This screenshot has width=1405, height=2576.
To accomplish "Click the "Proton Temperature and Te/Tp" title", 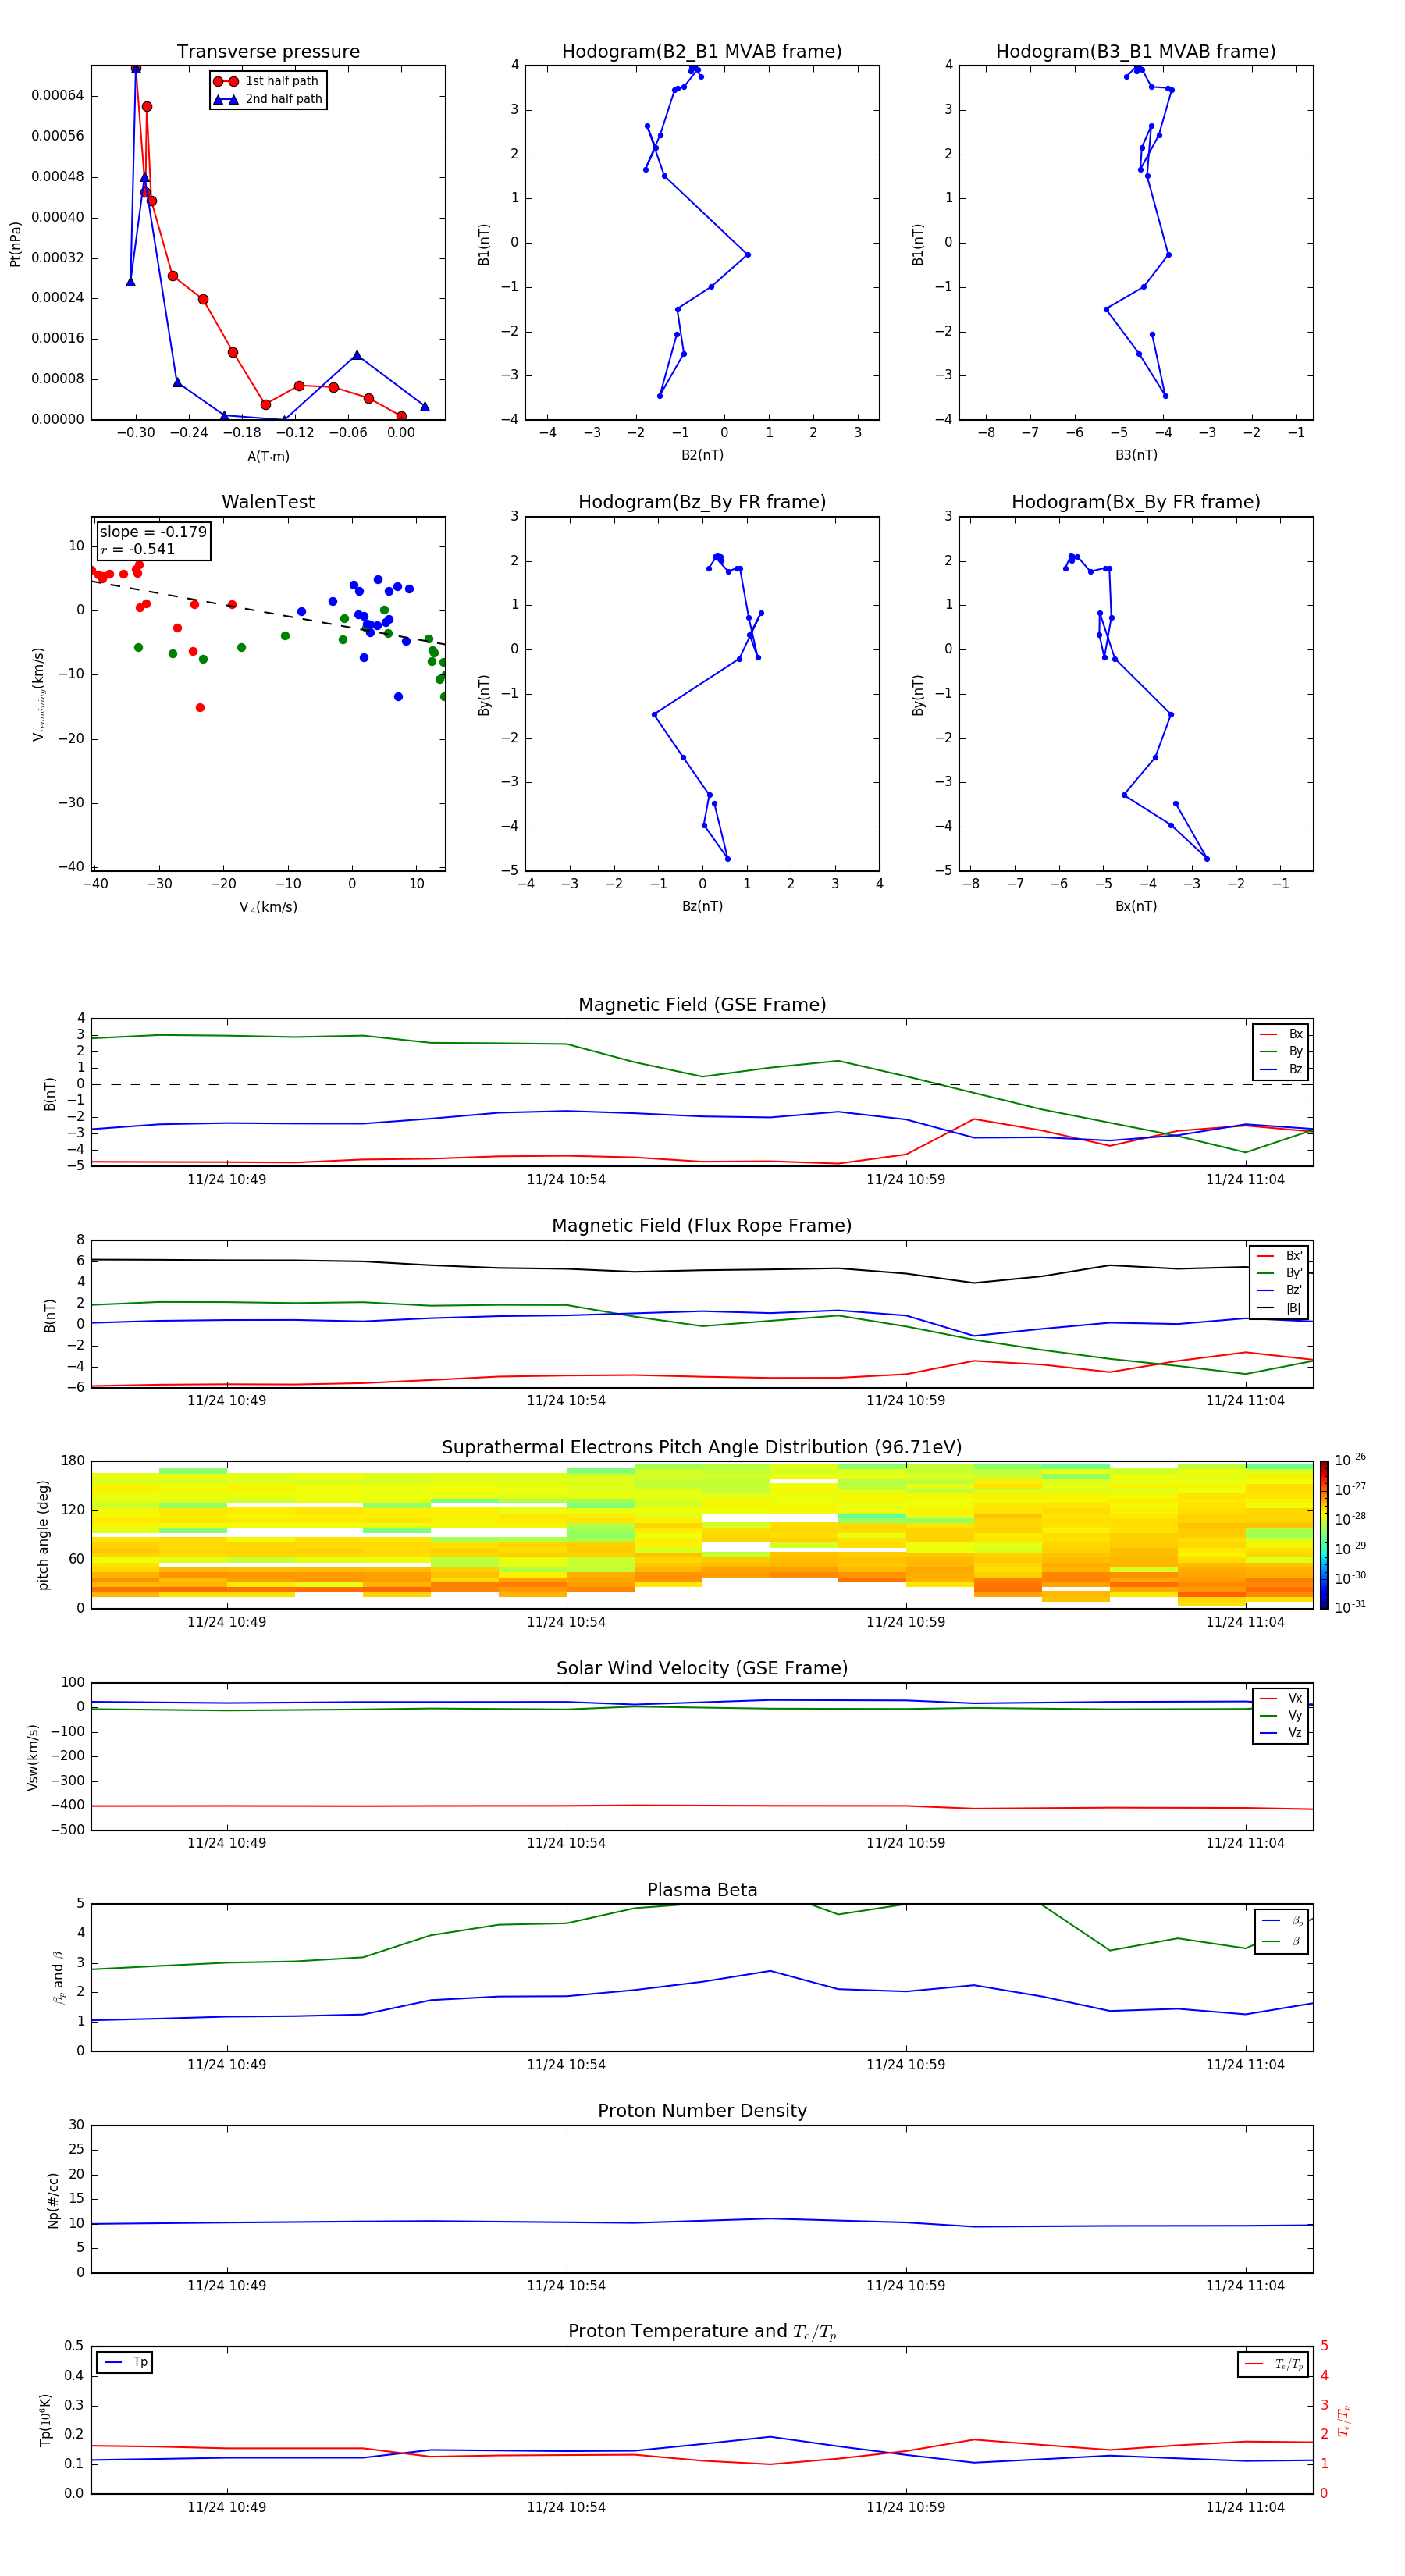I will click(x=702, y=2332).
